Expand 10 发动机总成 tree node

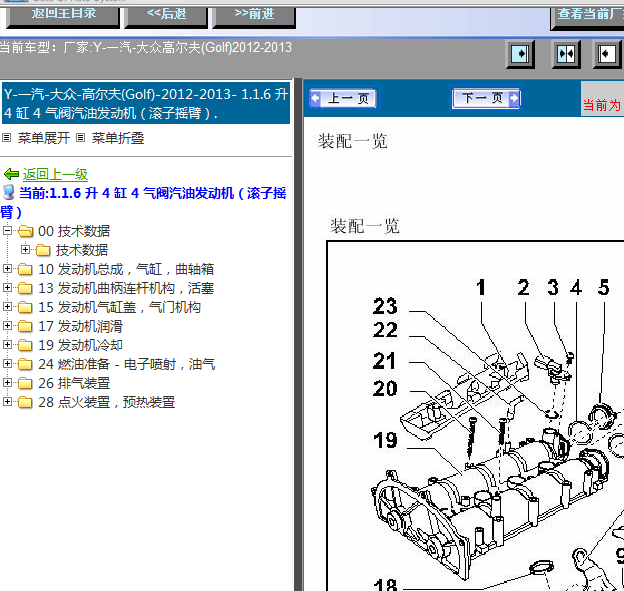click(x=7, y=269)
